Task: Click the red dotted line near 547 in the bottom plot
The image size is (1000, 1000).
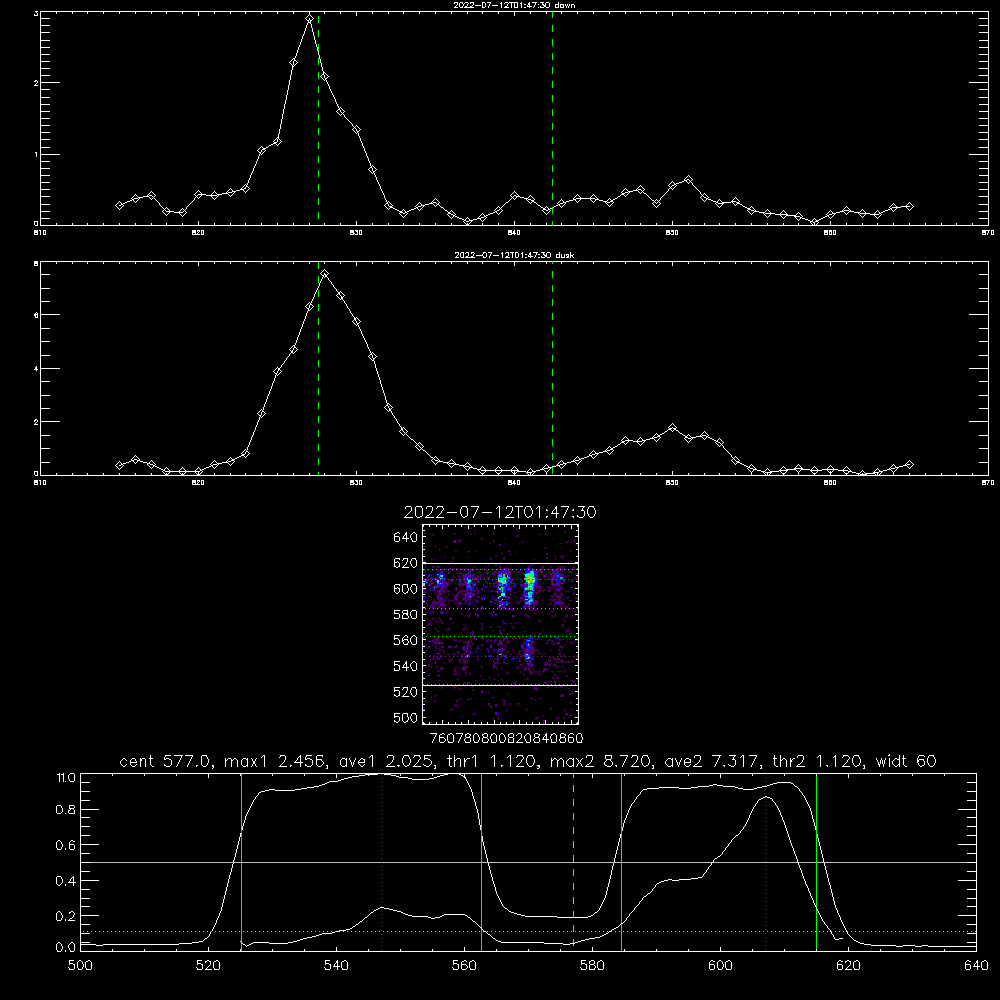Action: click(x=381, y=862)
